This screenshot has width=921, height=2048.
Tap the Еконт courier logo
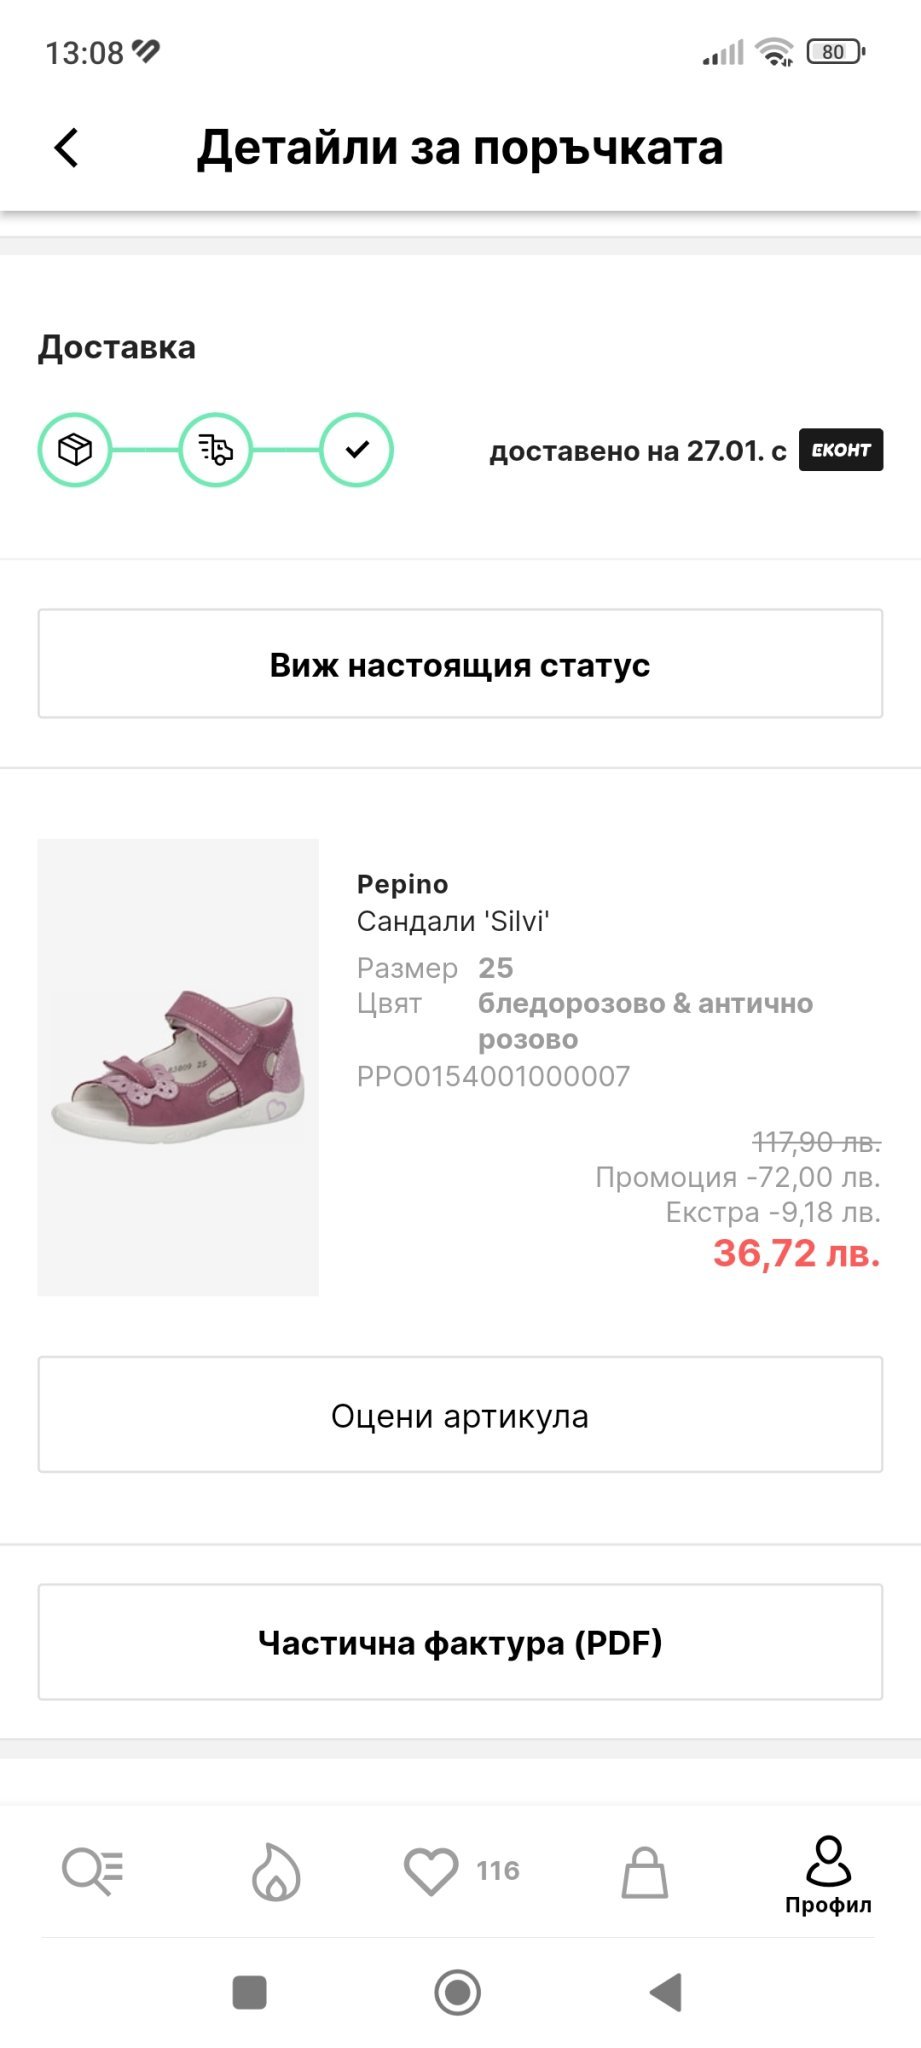[x=840, y=450]
